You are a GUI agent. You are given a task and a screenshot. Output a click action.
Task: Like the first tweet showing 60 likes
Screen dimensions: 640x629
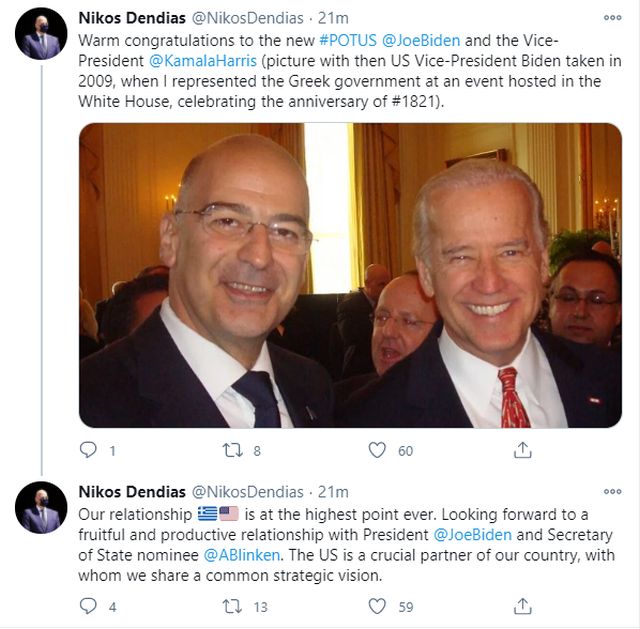pyautogui.click(x=377, y=450)
